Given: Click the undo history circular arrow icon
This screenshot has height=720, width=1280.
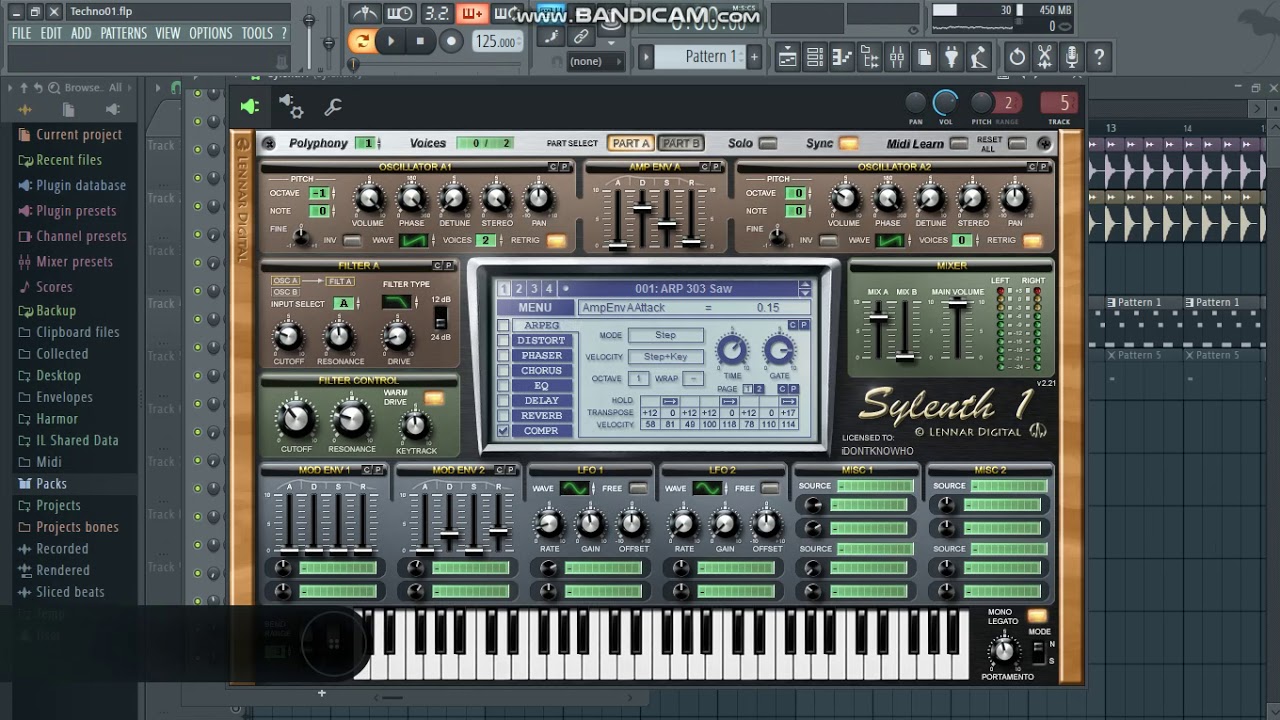Looking at the screenshot, I should coord(1017,57).
